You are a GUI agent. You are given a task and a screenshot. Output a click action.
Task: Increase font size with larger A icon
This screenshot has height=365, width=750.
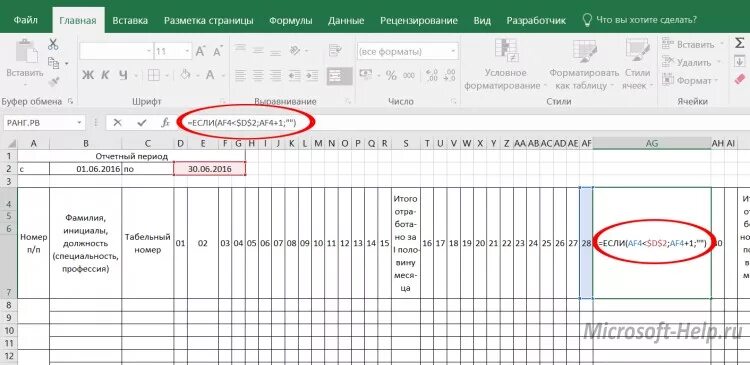(200, 51)
